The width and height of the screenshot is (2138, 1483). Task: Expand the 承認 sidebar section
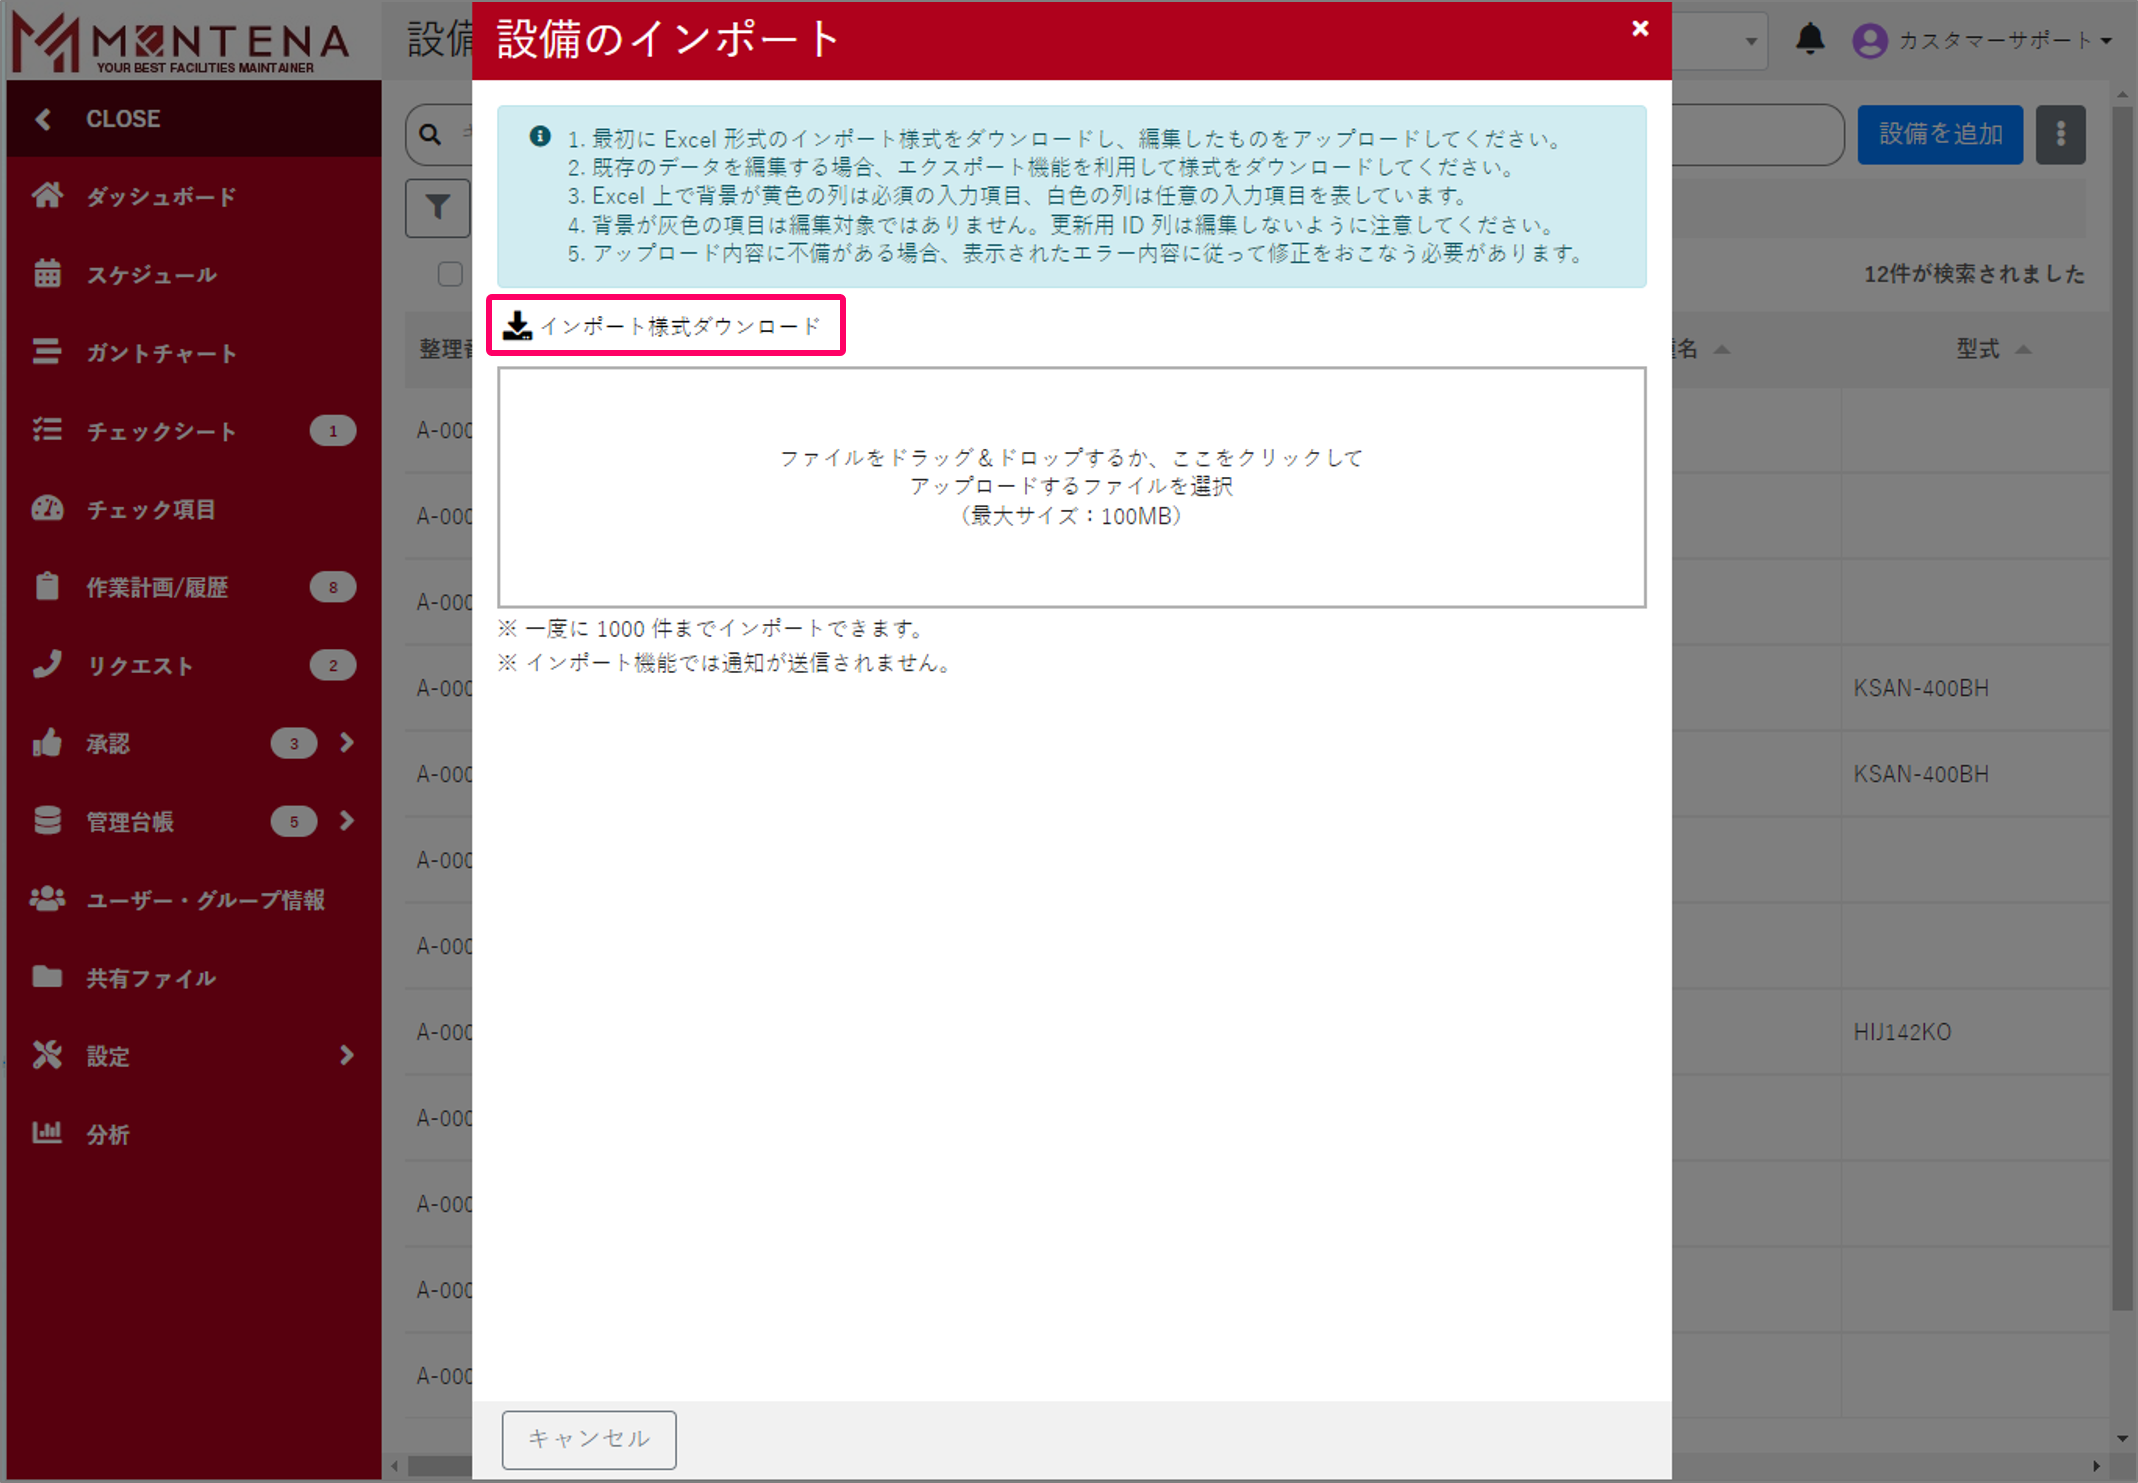click(347, 743)
